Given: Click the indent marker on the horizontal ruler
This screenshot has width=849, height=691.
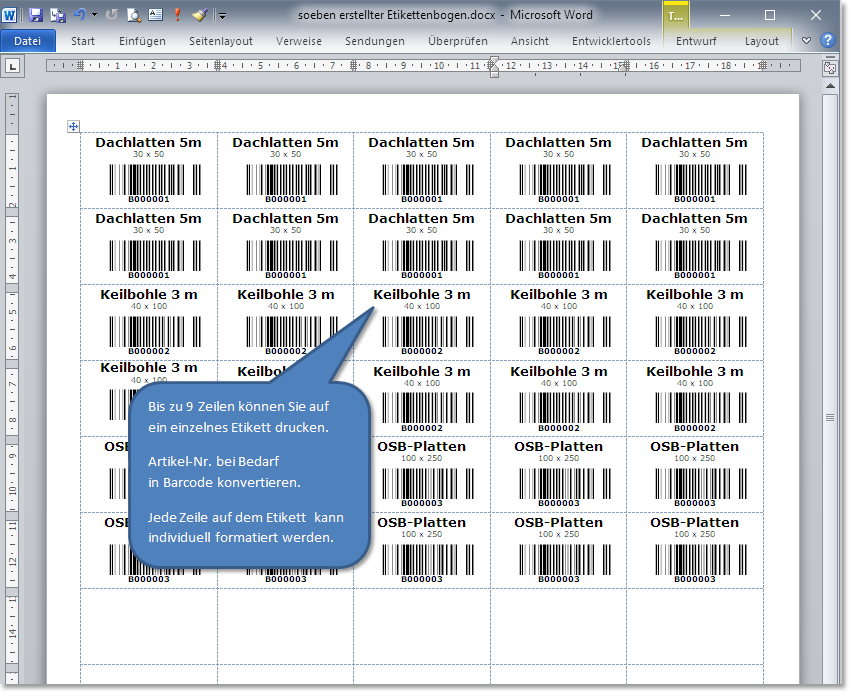Looking at the screenshot, I should (x=494, y=66).
